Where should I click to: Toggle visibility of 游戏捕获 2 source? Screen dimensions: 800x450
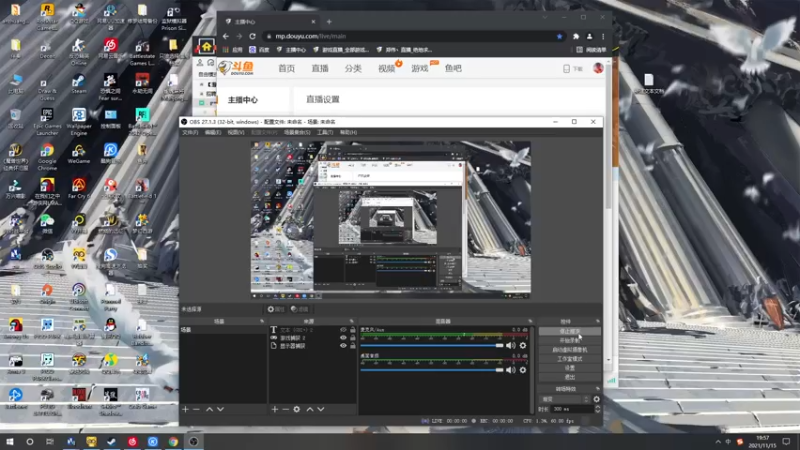[343, 338]
